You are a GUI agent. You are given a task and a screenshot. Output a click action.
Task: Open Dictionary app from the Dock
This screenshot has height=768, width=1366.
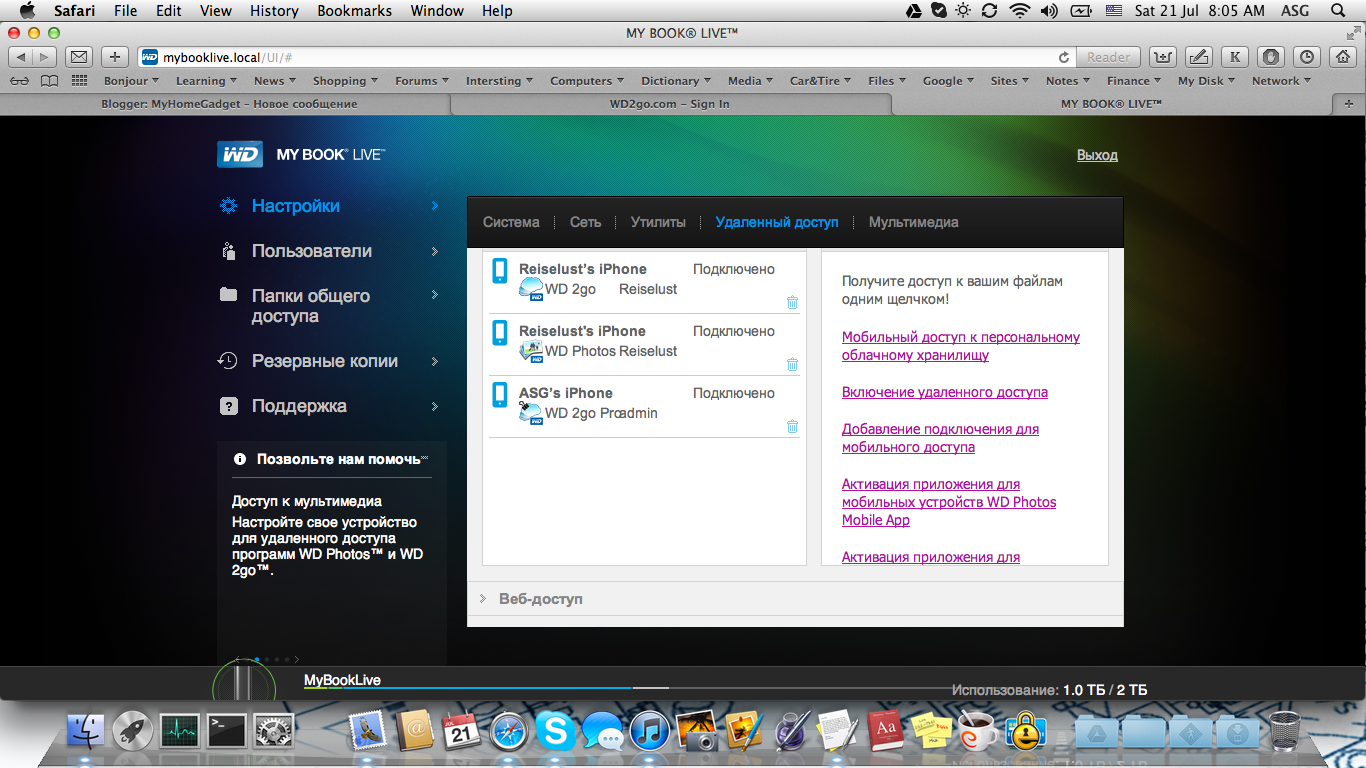click(886, 732)
